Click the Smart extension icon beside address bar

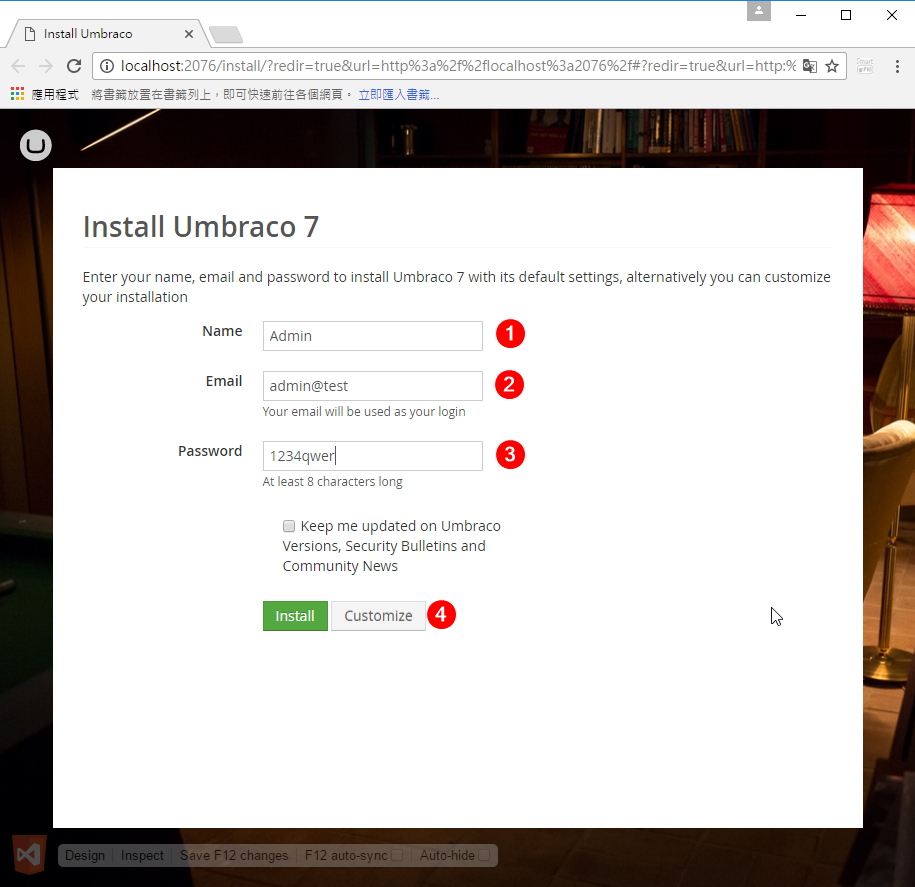click(x=865, y=66)
